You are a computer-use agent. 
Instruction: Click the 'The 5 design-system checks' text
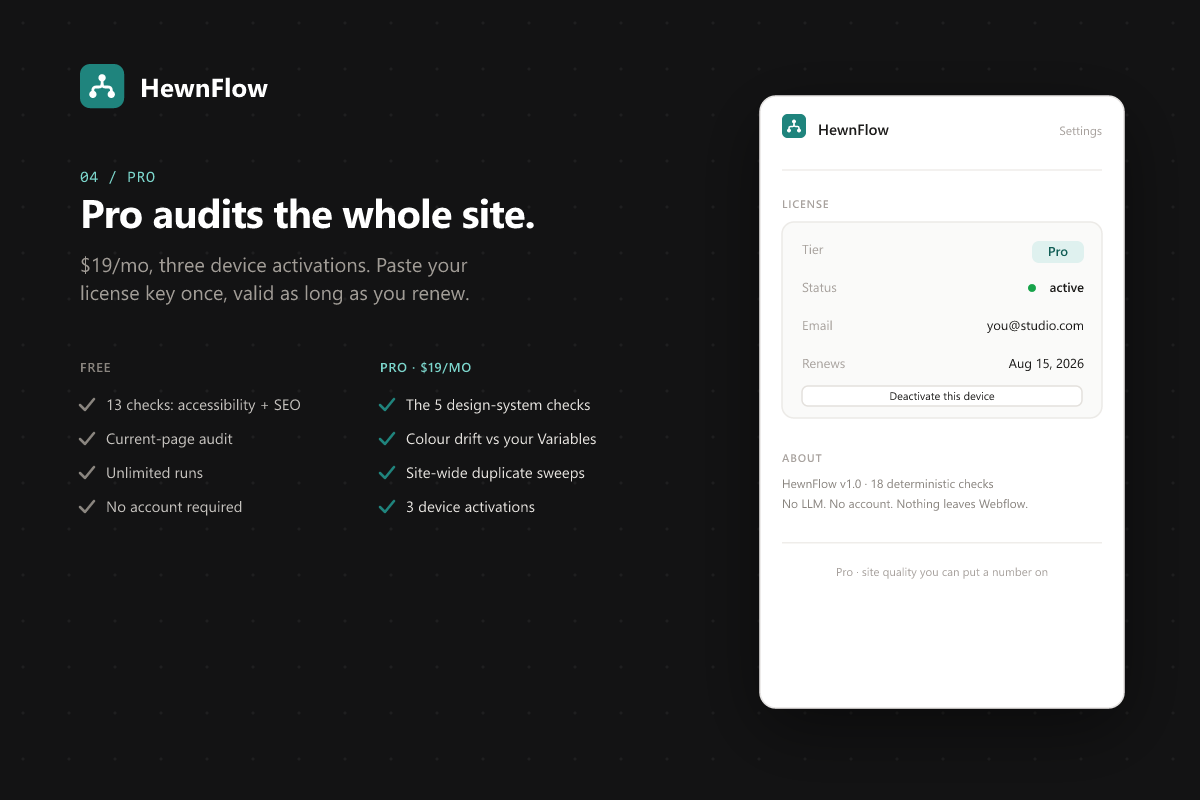[498, 405]
